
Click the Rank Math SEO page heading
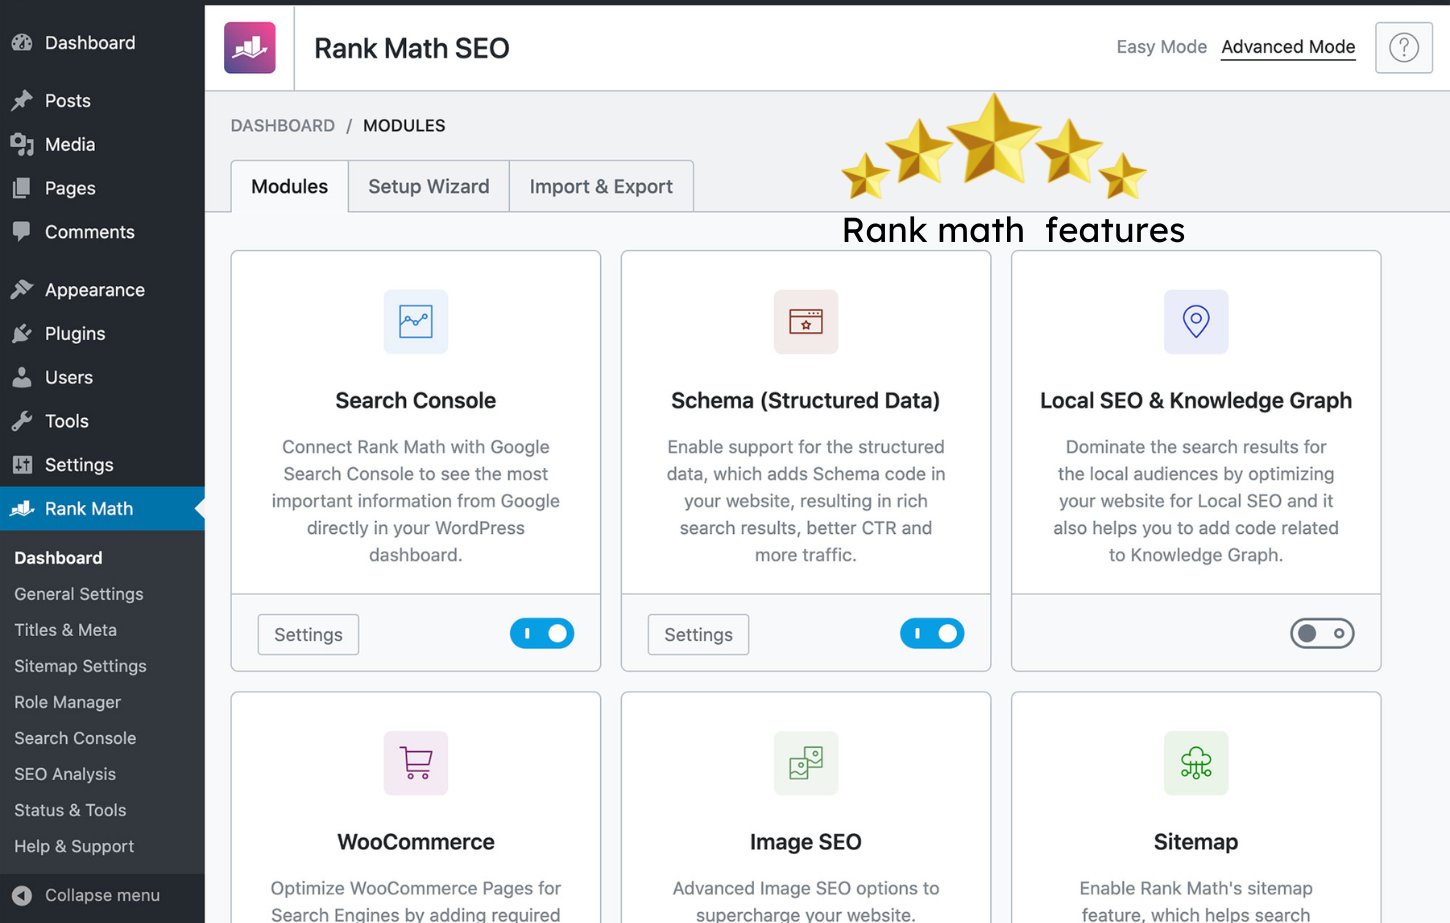point(411,47)
